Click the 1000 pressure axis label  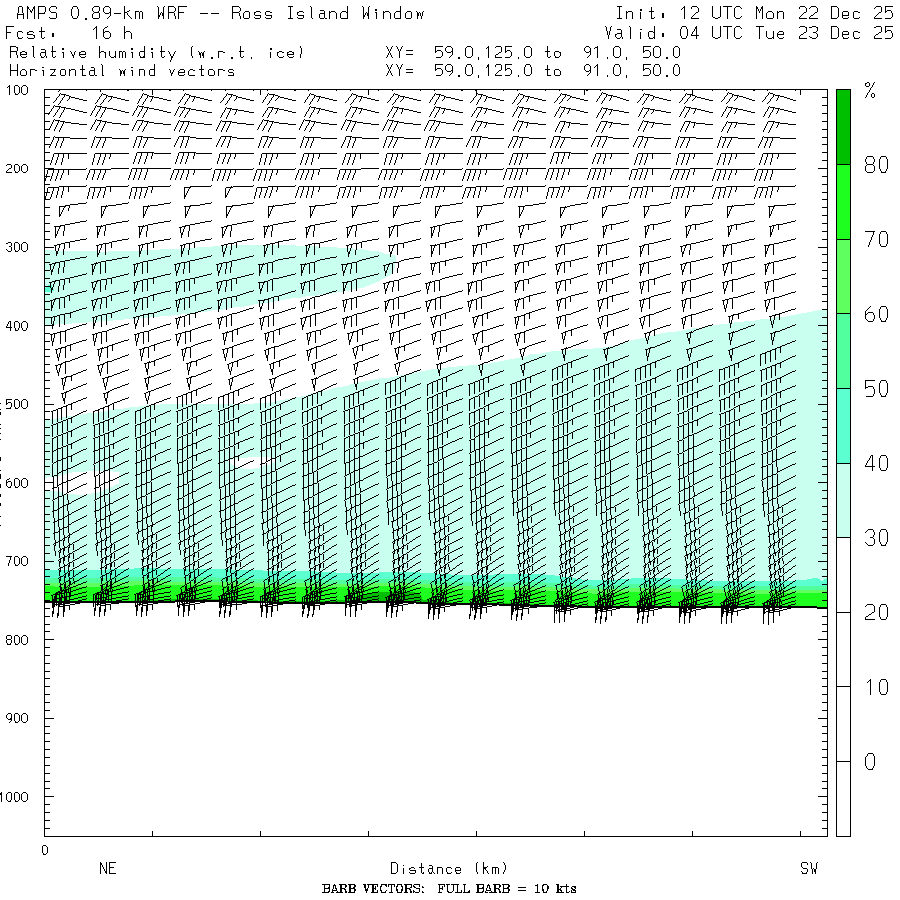pos(14,797)
